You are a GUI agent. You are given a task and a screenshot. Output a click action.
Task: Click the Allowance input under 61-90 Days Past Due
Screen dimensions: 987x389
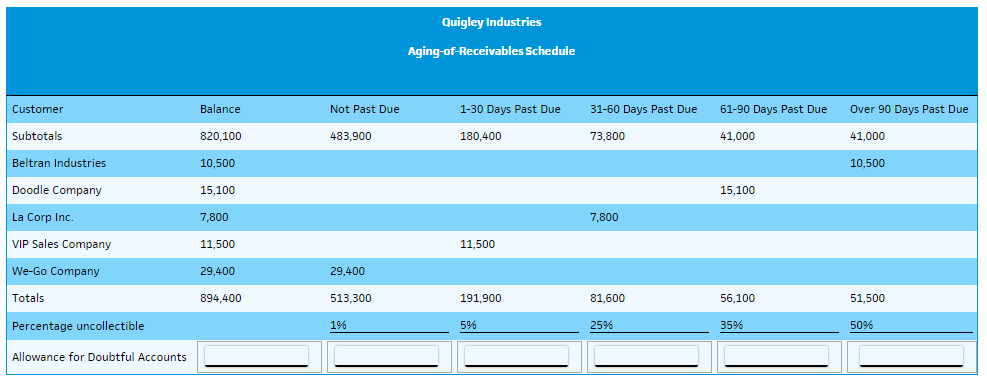(776, 356)
